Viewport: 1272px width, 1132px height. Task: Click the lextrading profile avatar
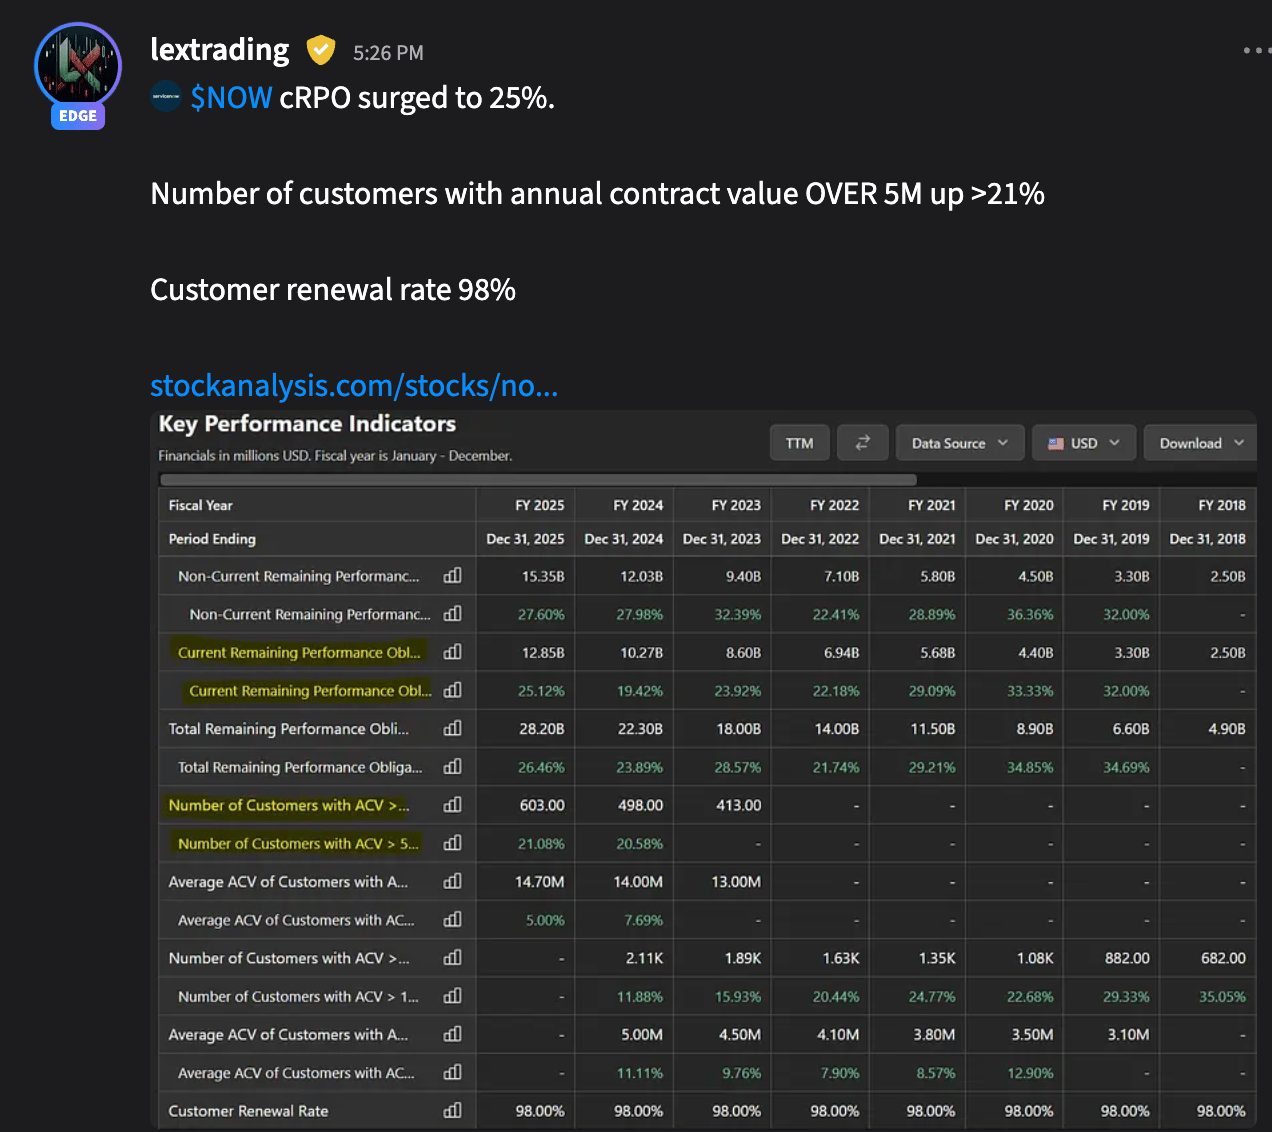(x=78, y=67)
